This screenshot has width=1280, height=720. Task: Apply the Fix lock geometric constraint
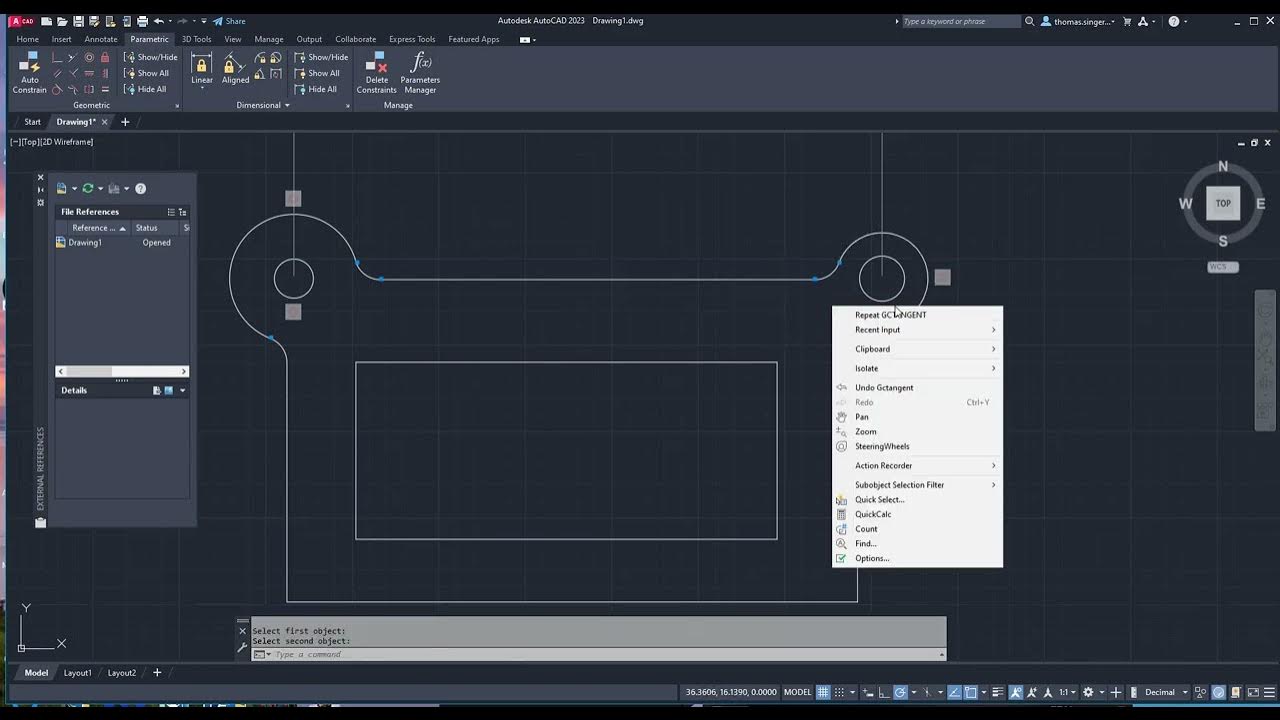(x=105, y=57)
